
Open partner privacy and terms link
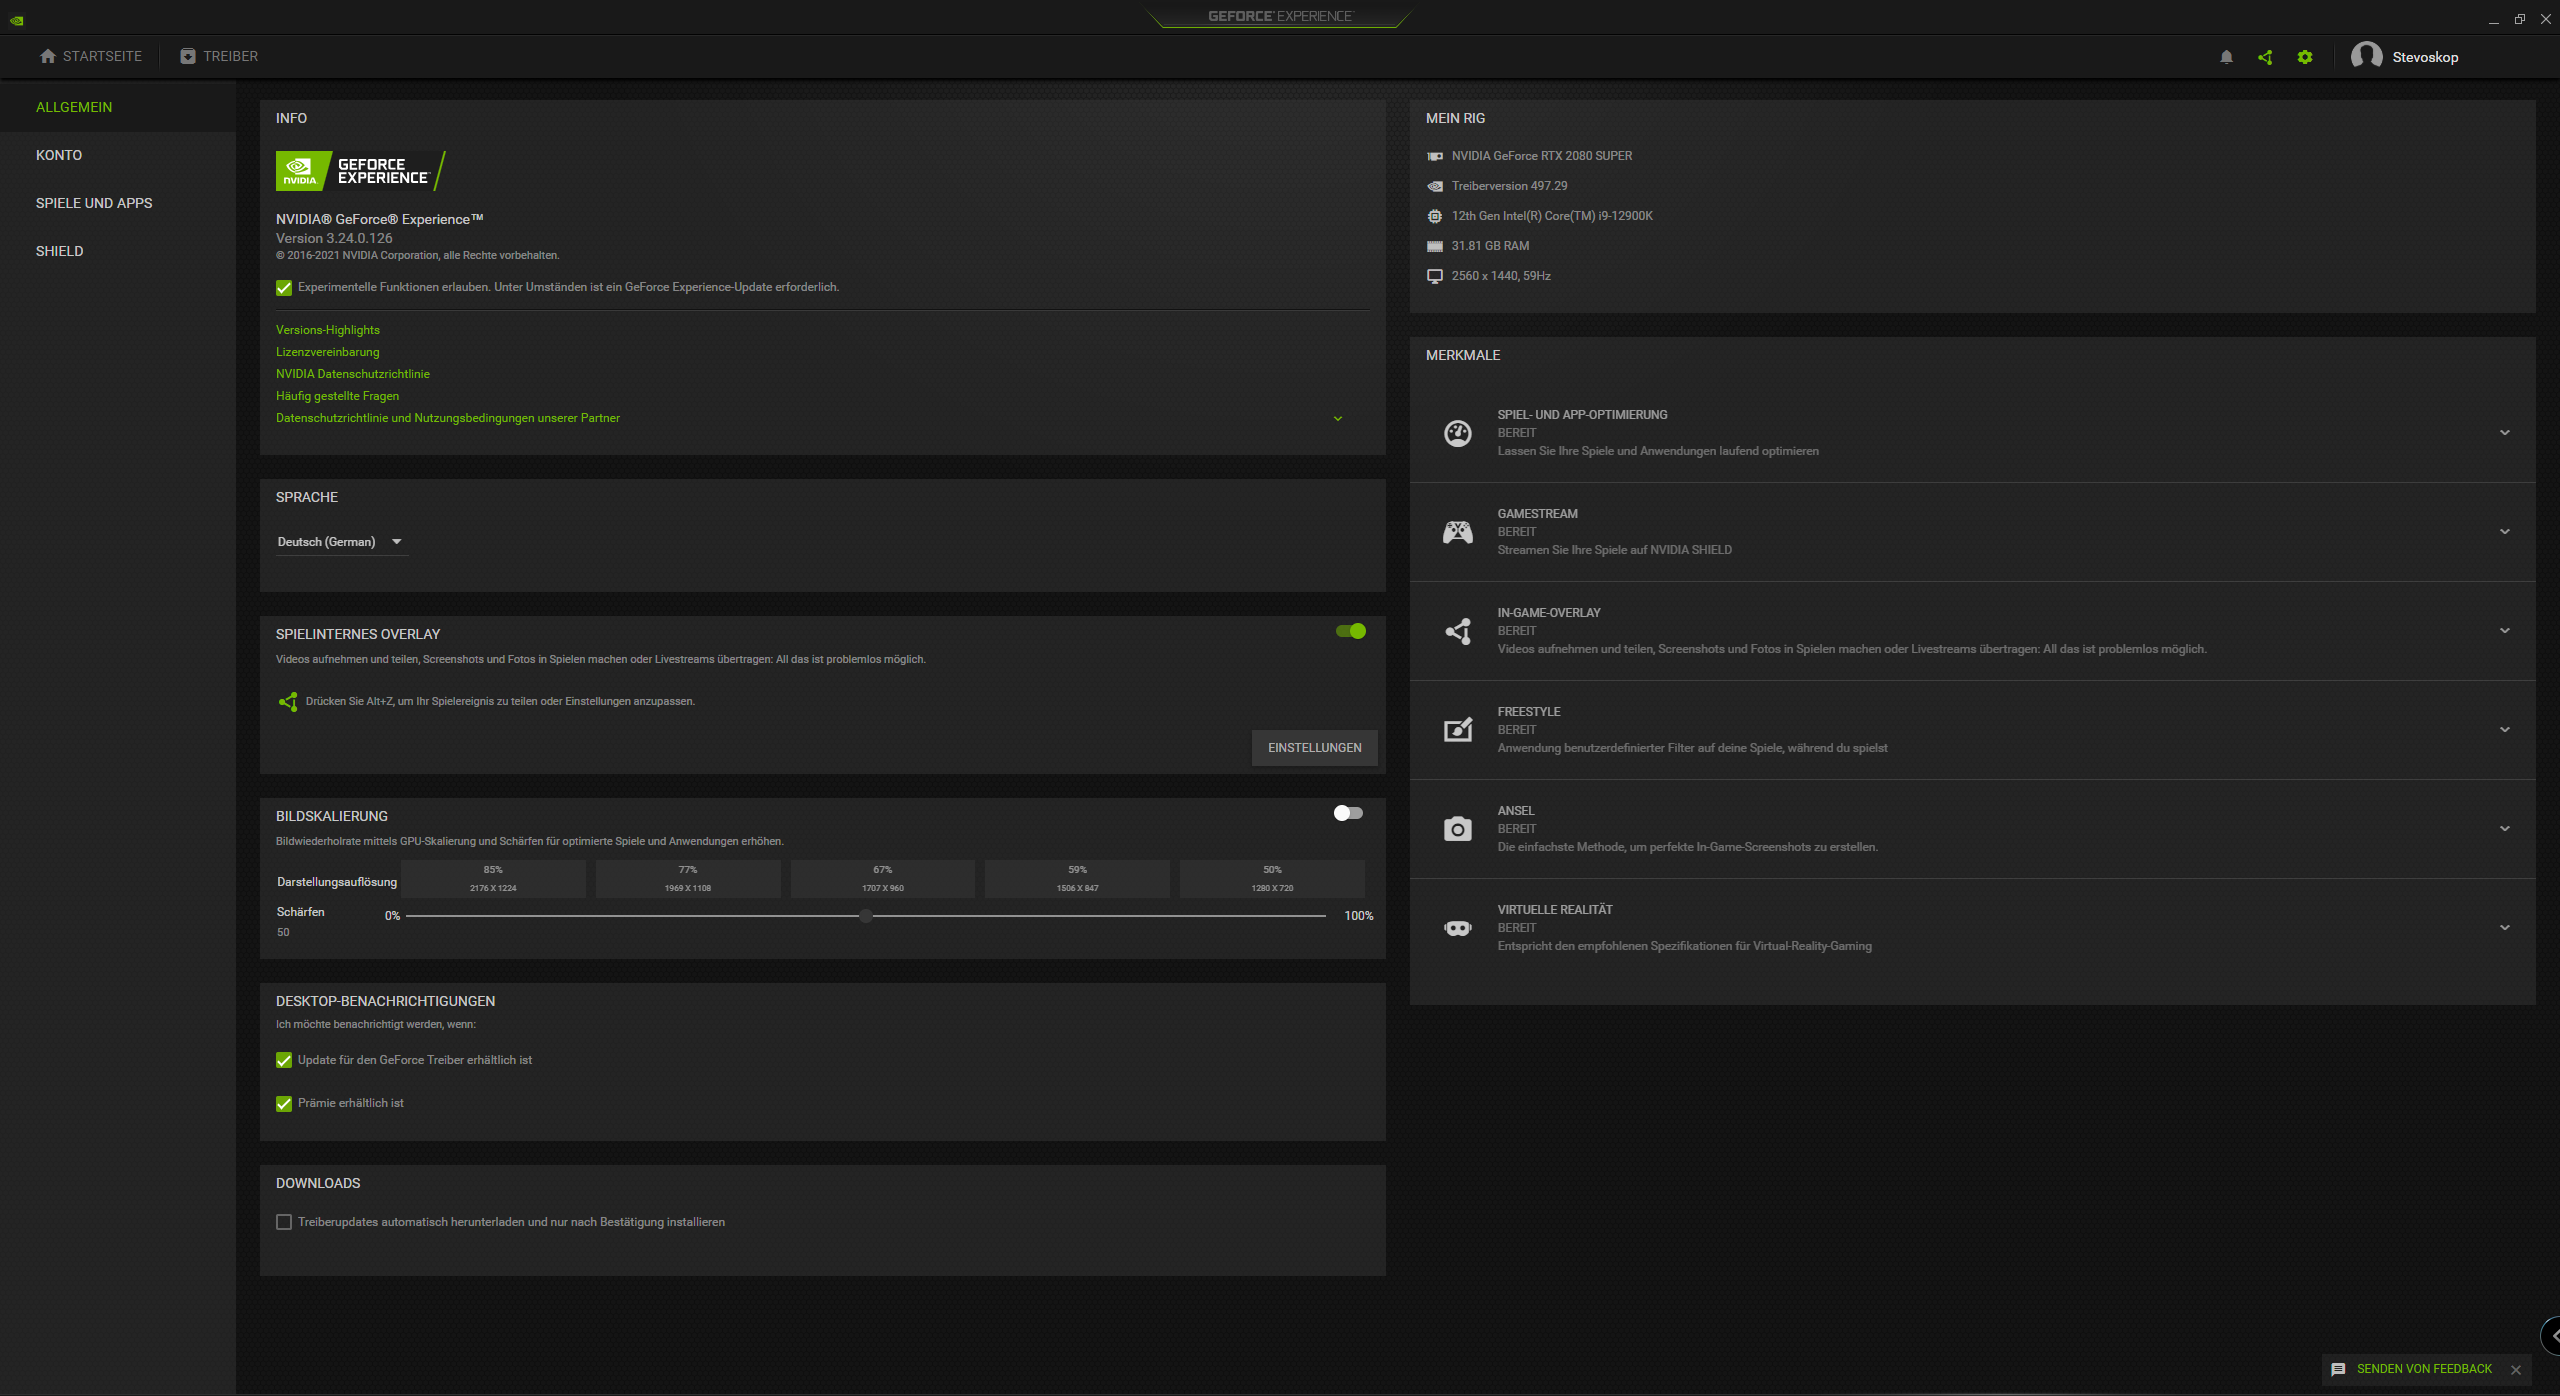point(448,418)
